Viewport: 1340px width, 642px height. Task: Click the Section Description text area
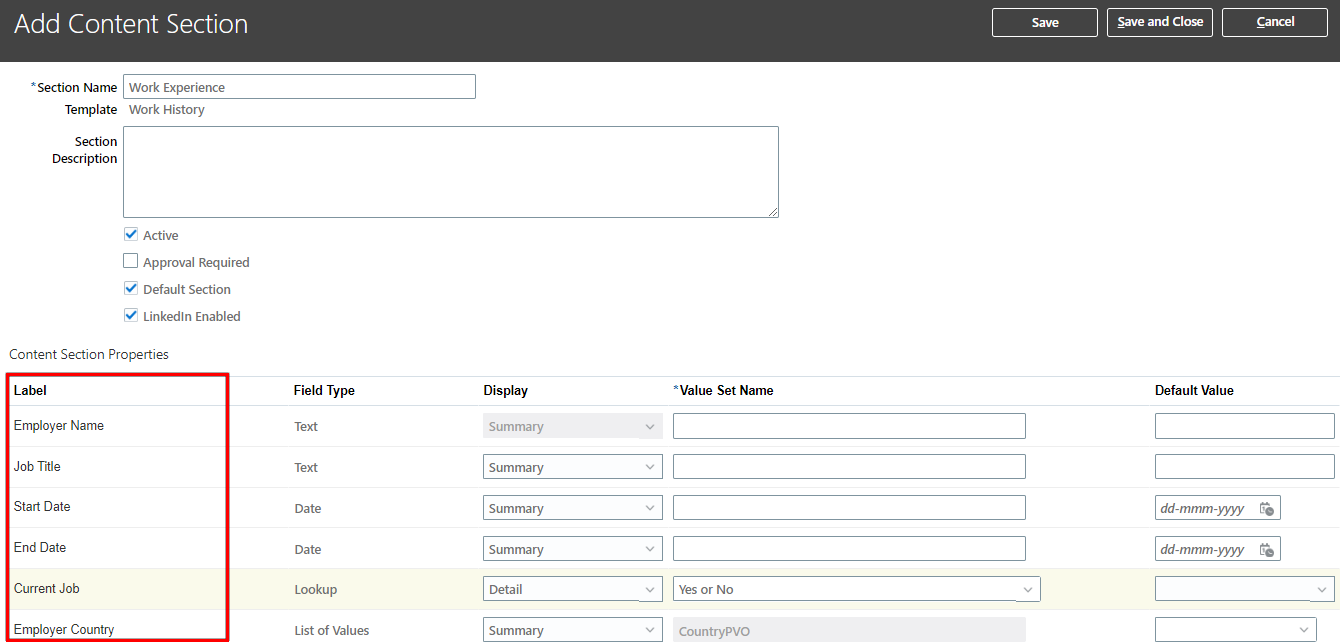[x=450, y=170]
